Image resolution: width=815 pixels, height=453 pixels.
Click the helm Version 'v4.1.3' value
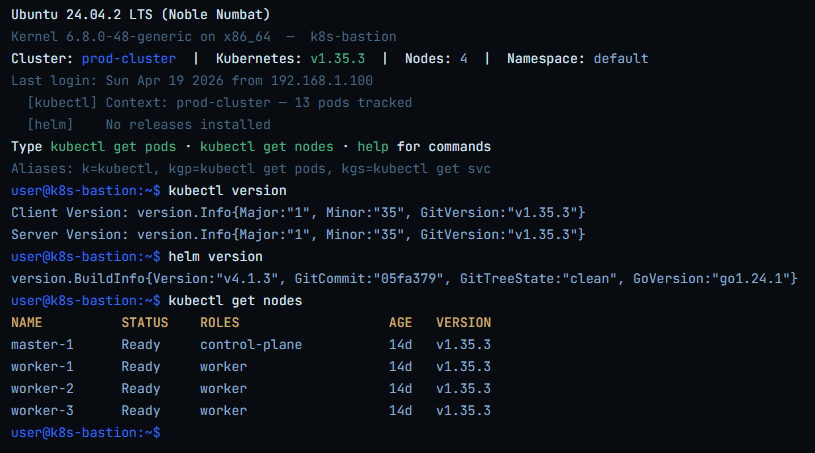(x=247, y=279)
